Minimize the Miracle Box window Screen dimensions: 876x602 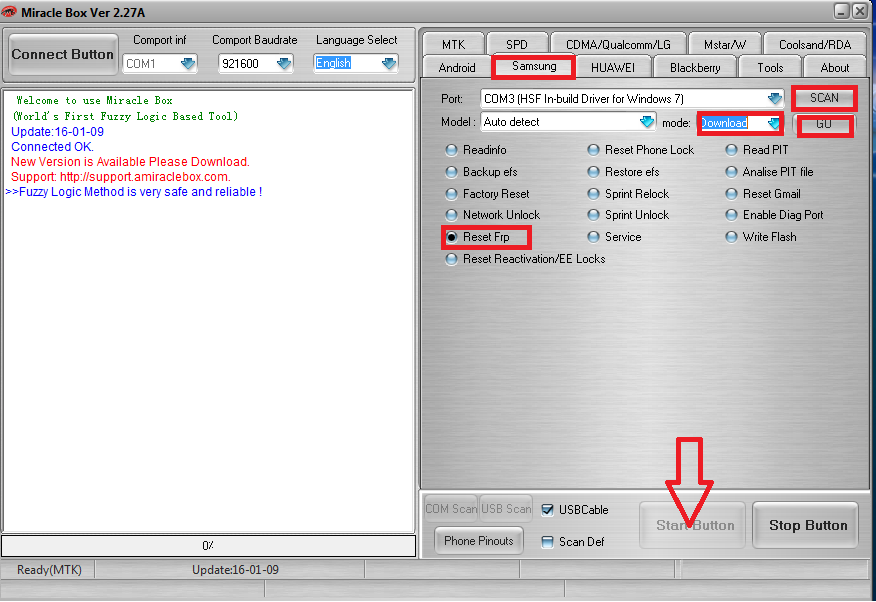pos(841,11)
